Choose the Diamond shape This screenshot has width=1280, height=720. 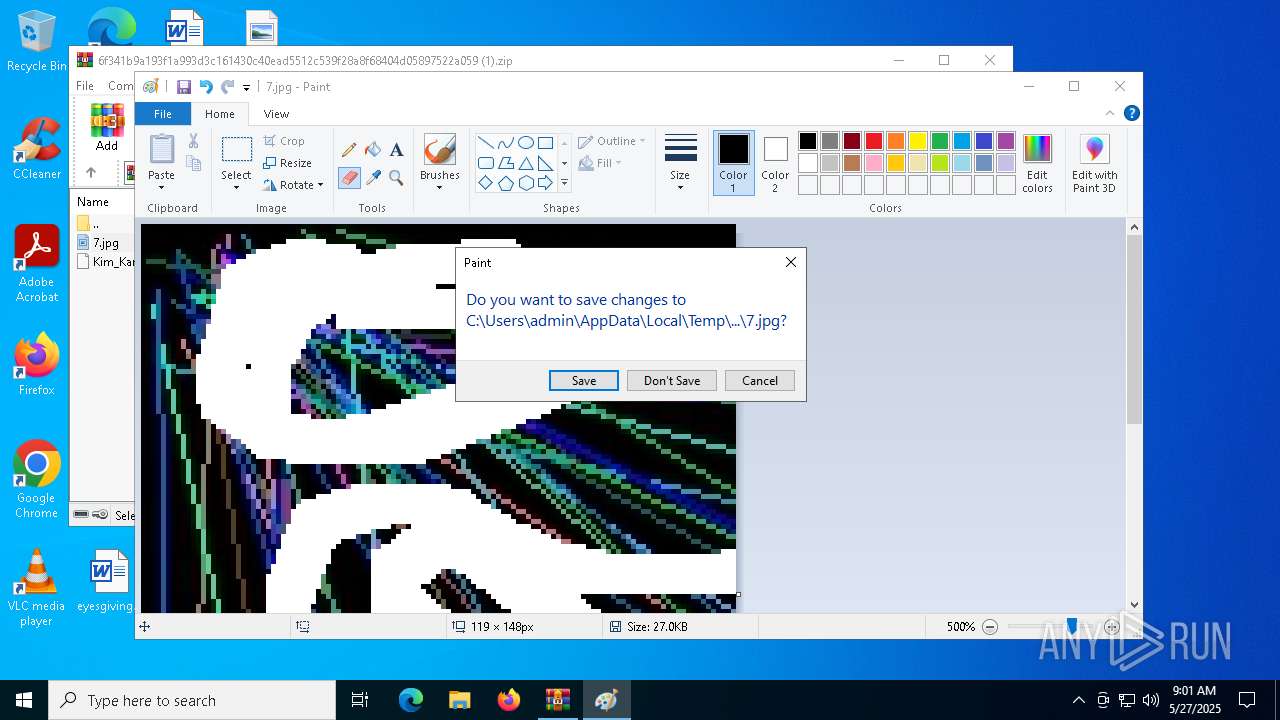(x=485, y=182)
